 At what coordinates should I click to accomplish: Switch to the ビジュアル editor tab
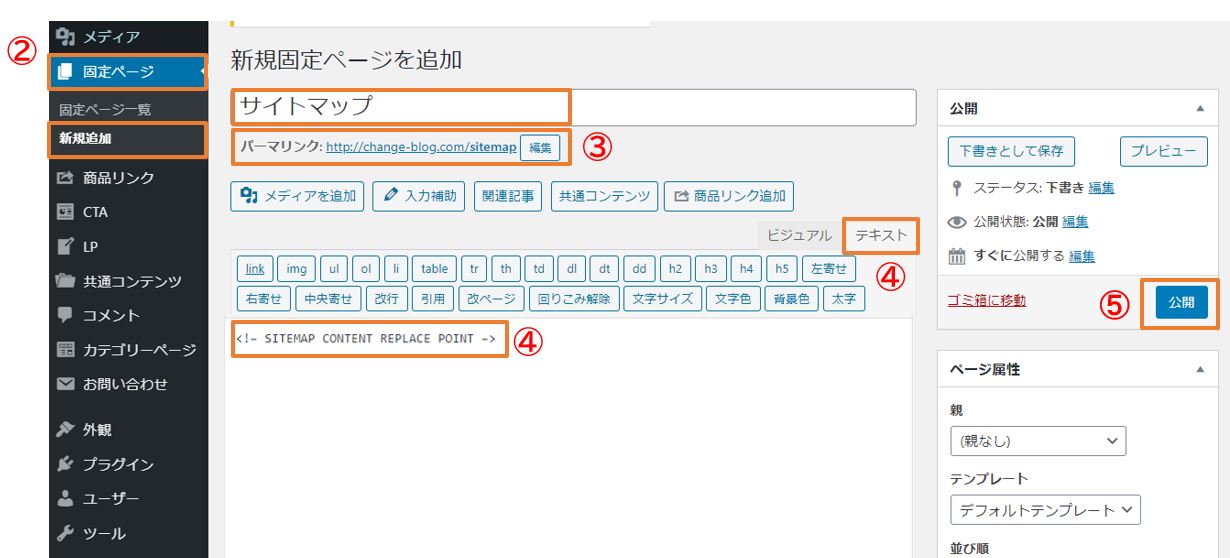(799, 235)
